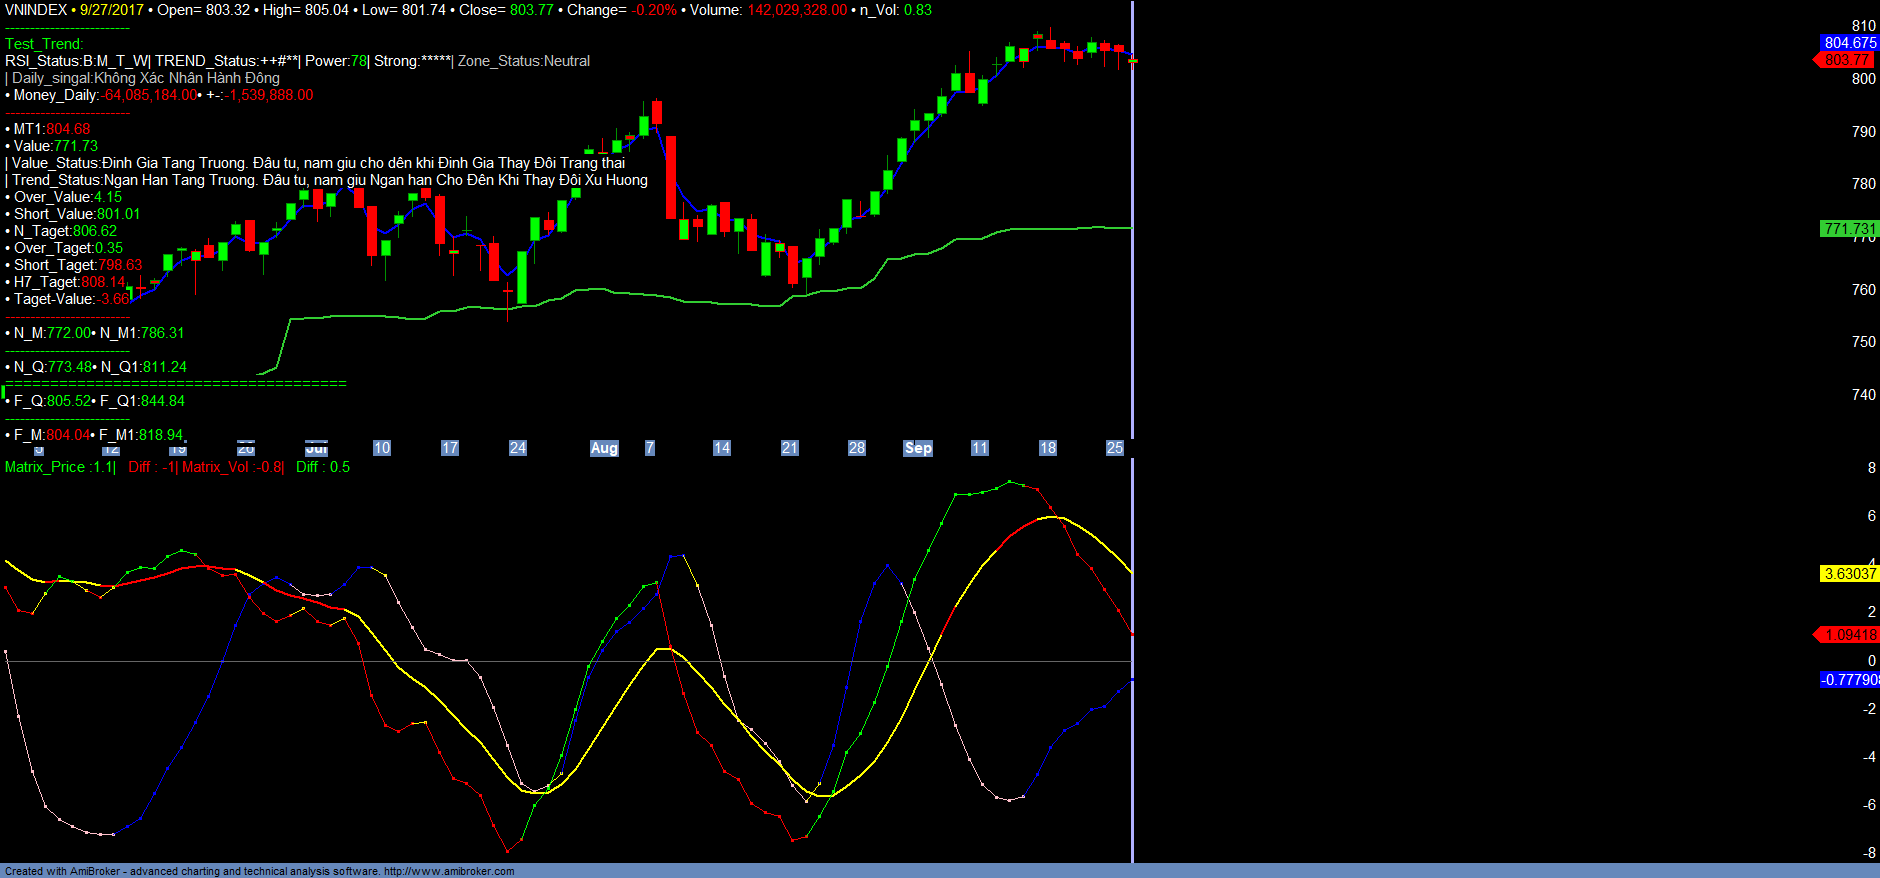Viewport: 1880px width, 878px height.
Task: Select date marker 18 on time axis
Action: click(x=1047, y=448)
